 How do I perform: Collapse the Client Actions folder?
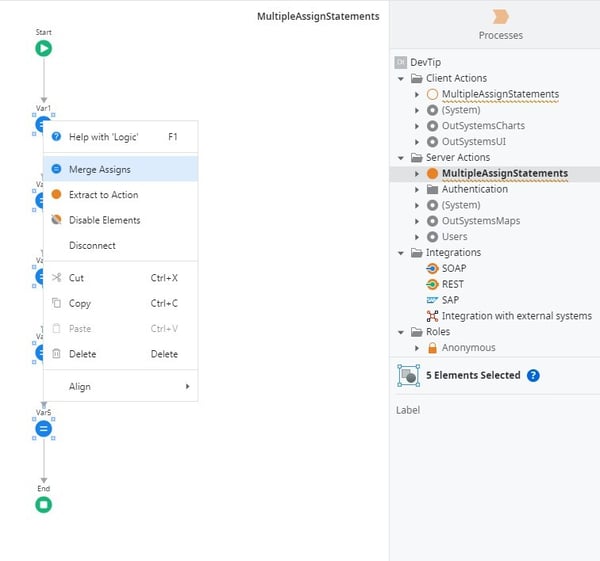coord(402,78)
